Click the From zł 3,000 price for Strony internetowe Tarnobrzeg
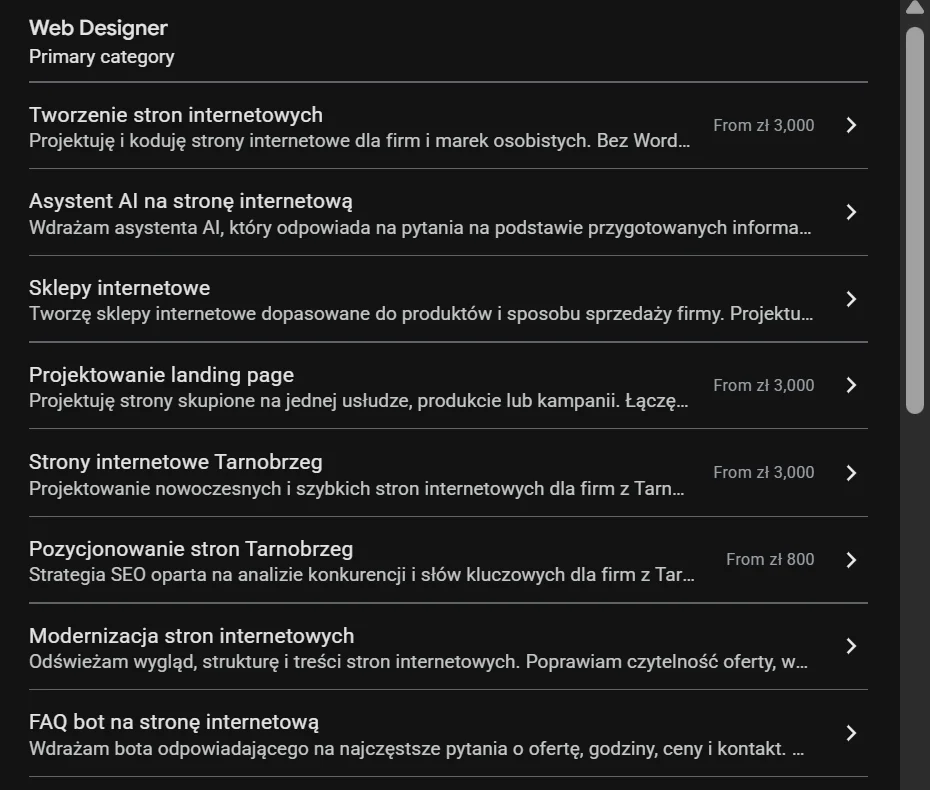This screenshot has width=930, height=790. [763, 473]
